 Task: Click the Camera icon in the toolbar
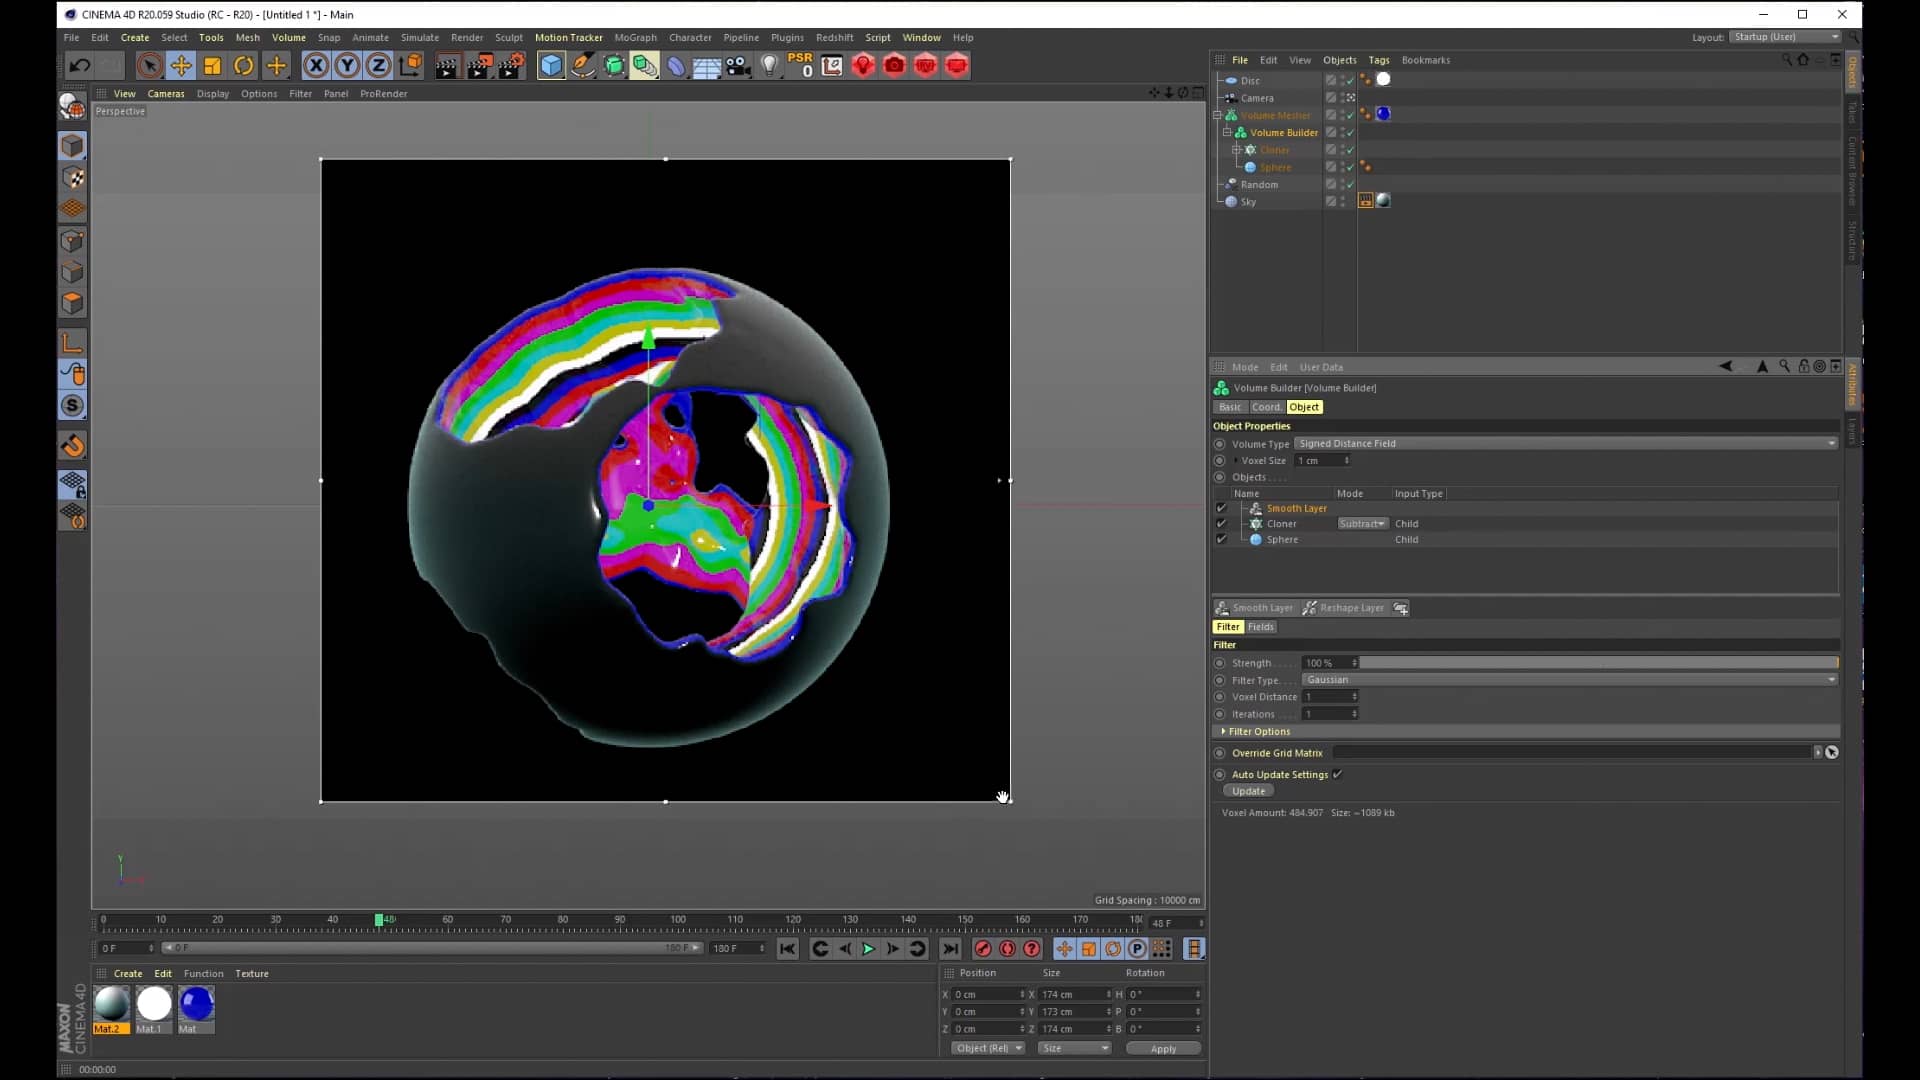click(738, 65)
